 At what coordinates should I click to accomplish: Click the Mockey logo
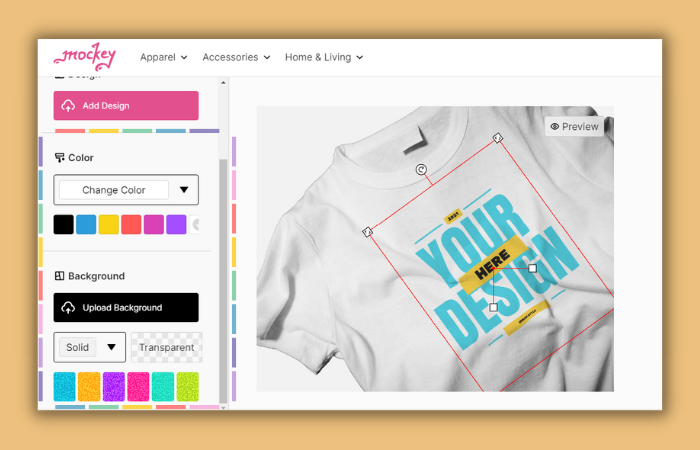[x=85, y=57]
